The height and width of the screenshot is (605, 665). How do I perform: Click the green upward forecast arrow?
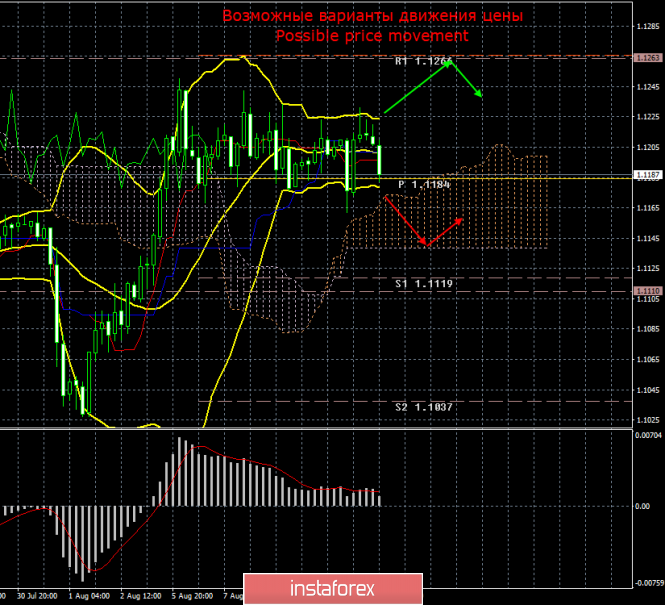(x=418, y=88)
